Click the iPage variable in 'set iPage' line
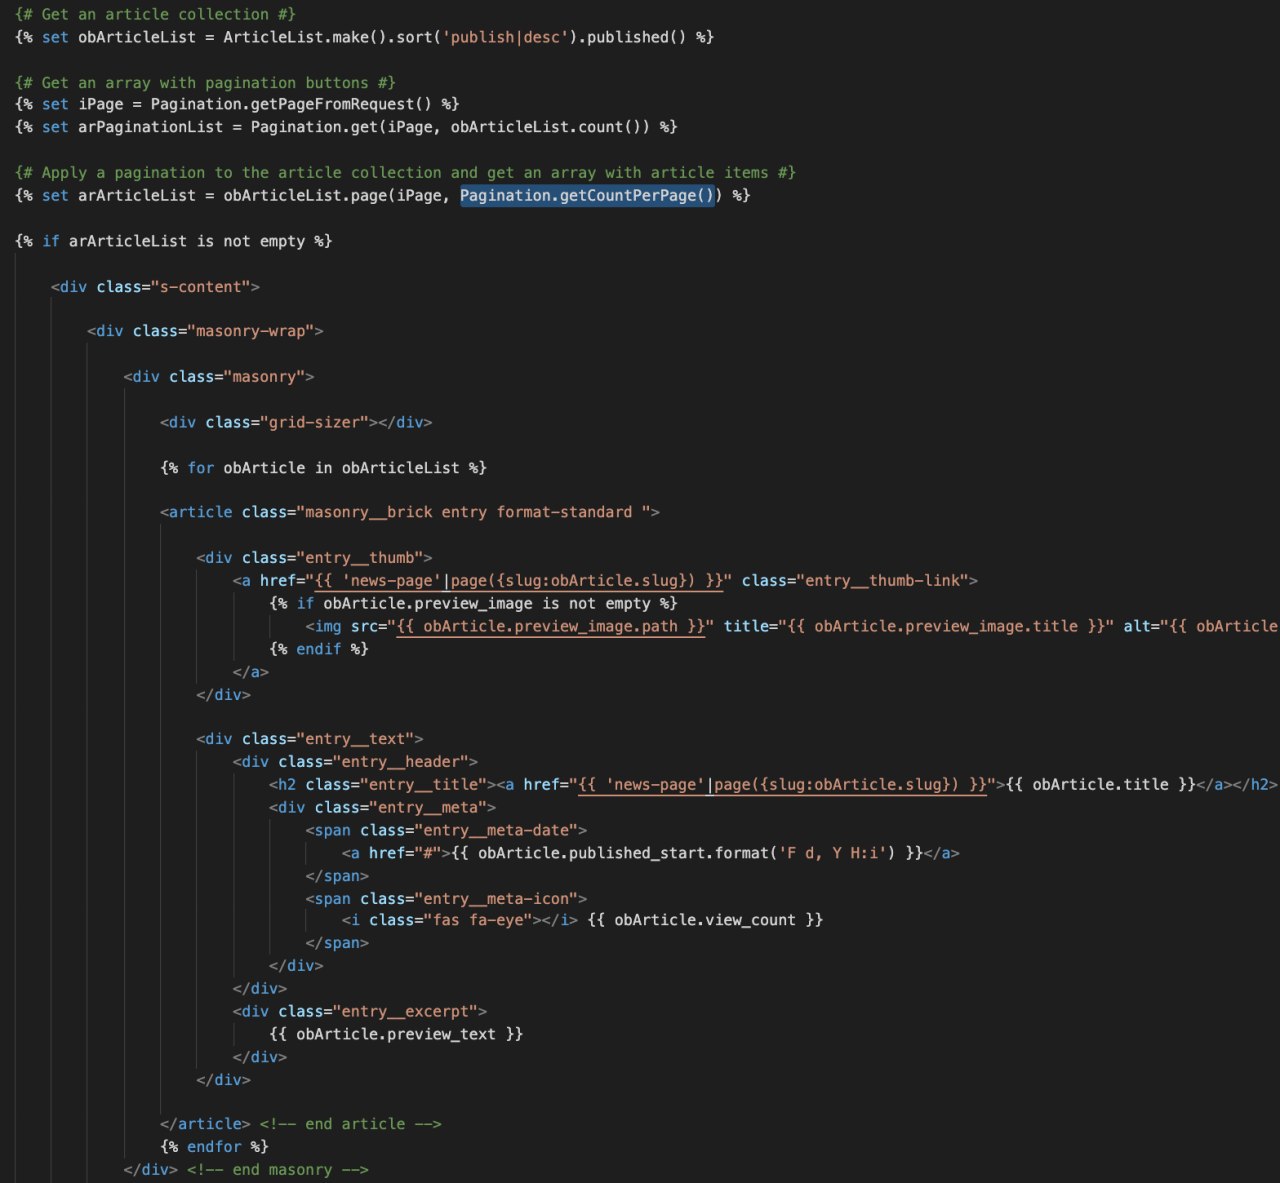Image resolution: width=1280 pixels, height=1183 pixels. pos(101,104)
